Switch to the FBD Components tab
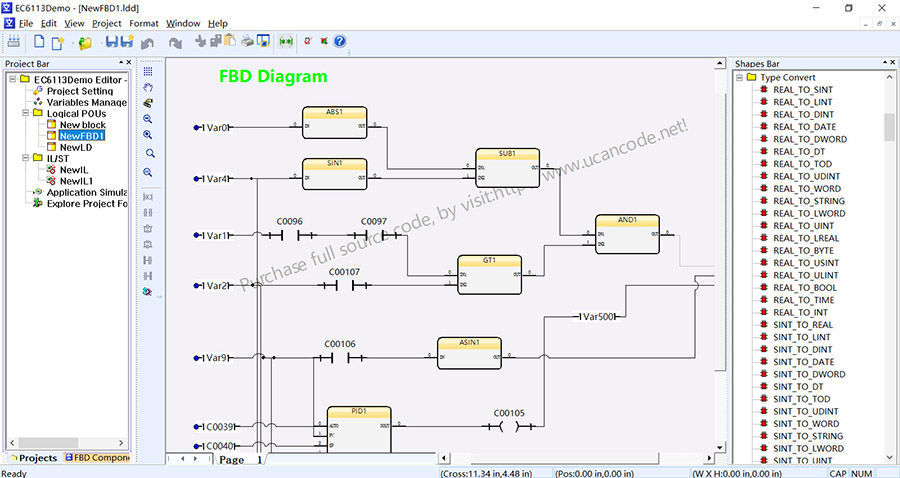Image resolution: width=900 pixels, height=478 pixels. (x=97, y=458)
